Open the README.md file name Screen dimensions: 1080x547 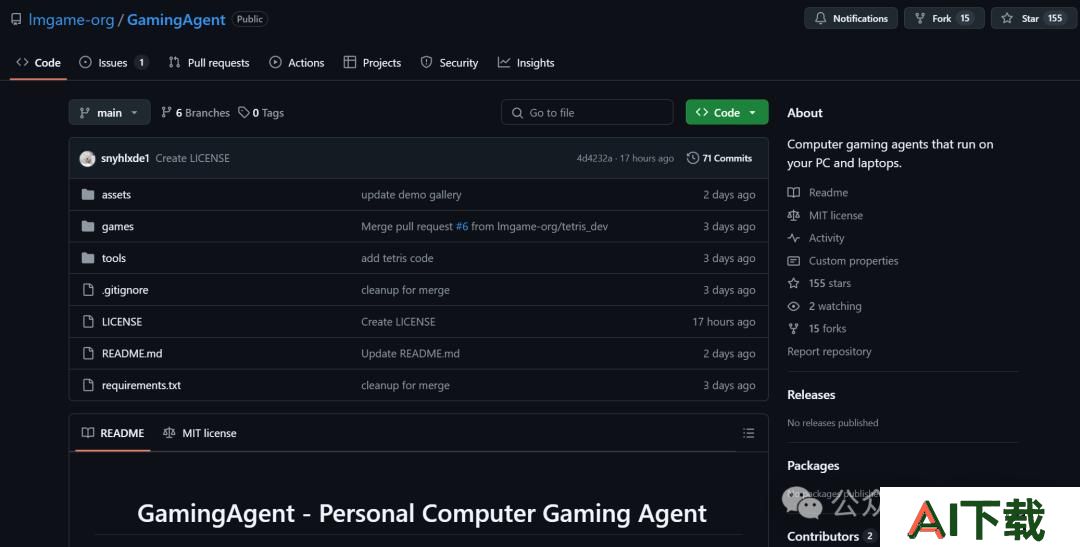pos(132,353)
